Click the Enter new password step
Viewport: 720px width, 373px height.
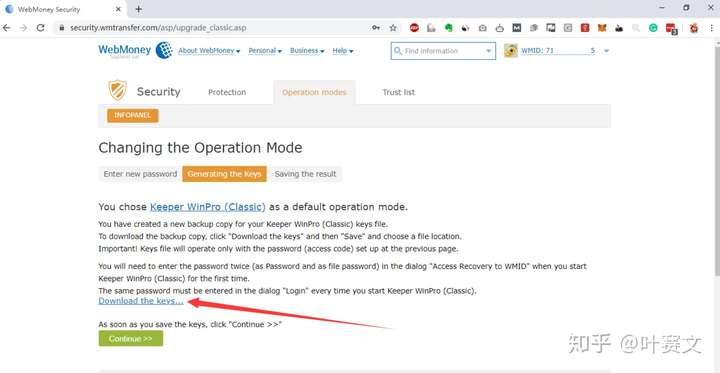click(x=140, y=174)
